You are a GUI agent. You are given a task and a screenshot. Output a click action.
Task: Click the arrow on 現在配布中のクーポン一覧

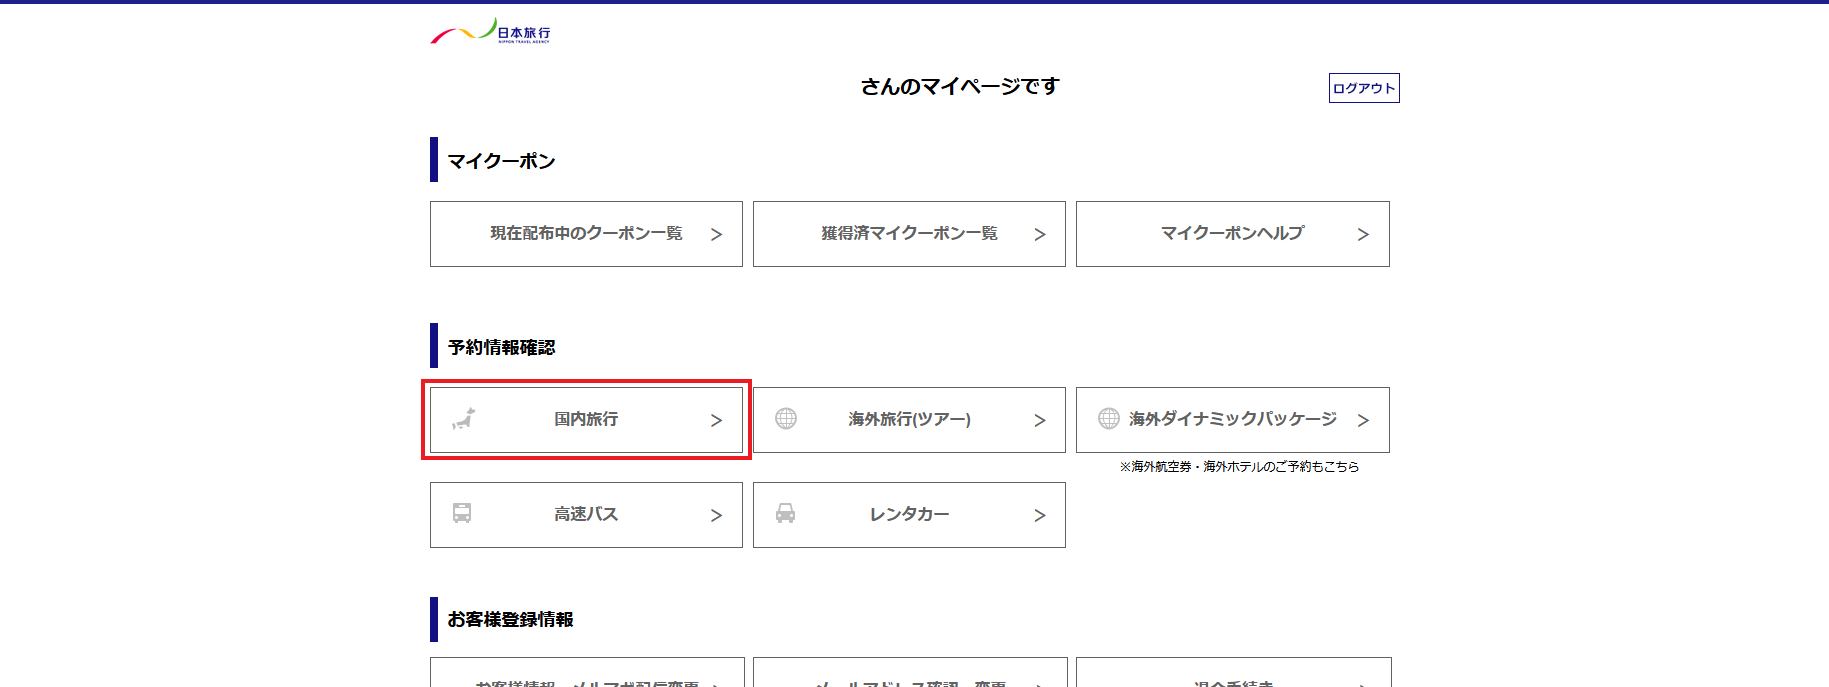point(716,235)
